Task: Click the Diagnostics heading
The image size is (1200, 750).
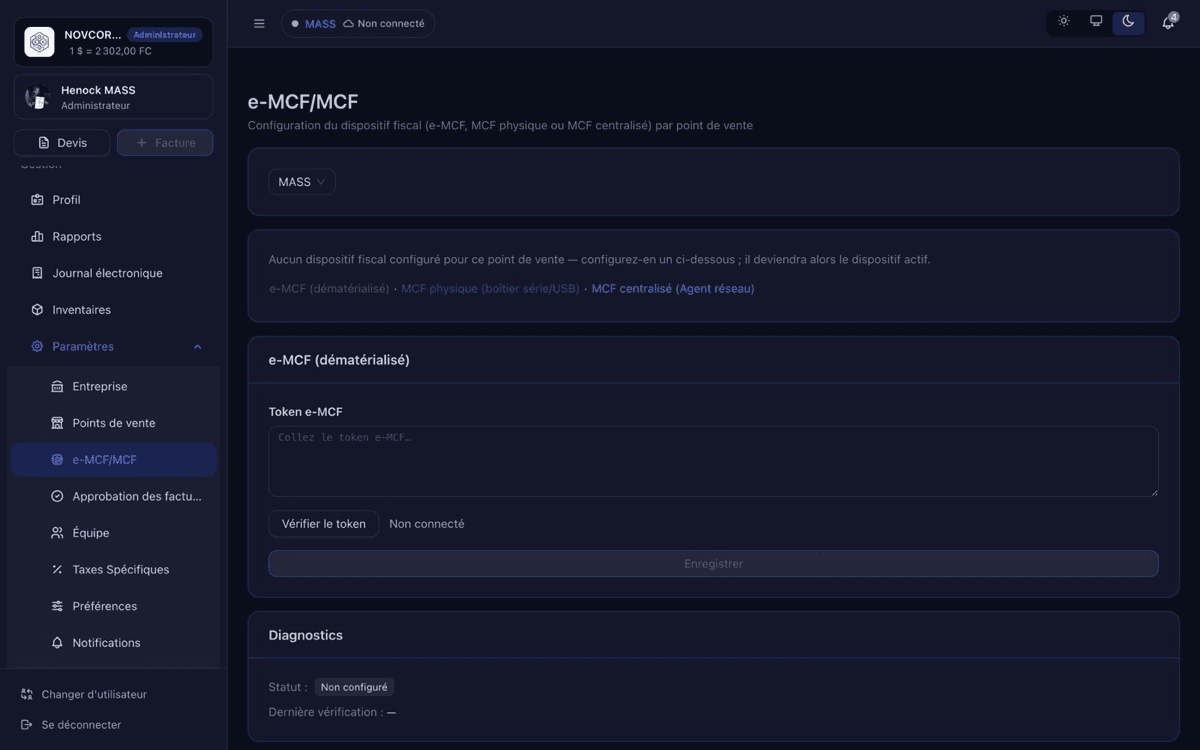Action: (x=306, y=635)
